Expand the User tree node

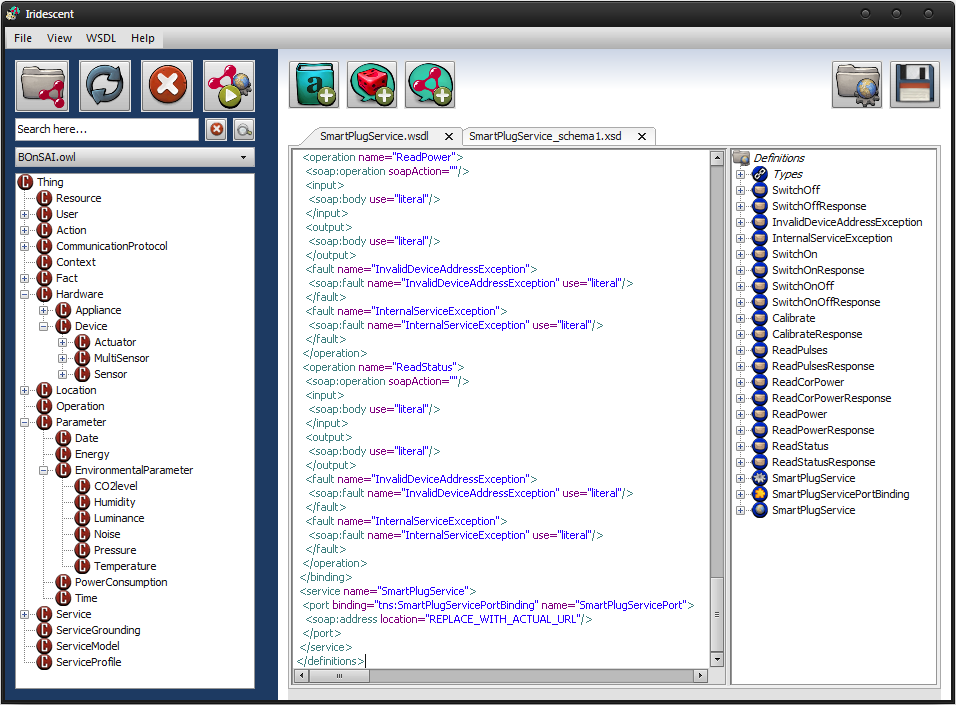[24, 214]
